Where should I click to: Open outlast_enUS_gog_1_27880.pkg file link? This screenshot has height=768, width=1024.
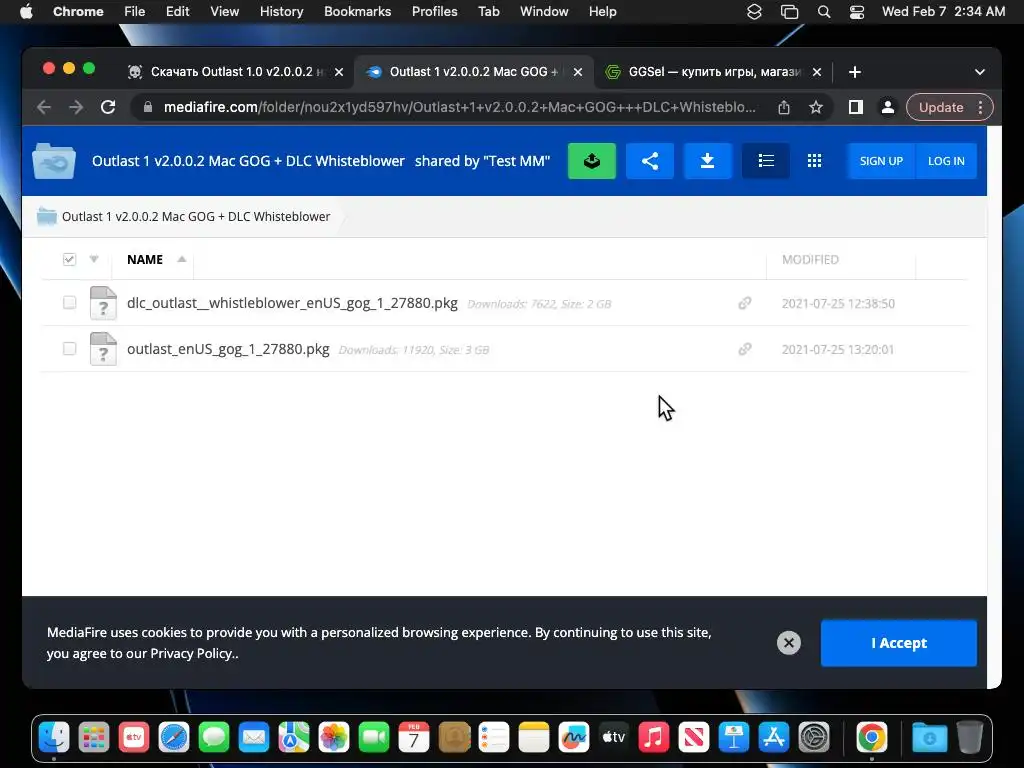(228, 349)
